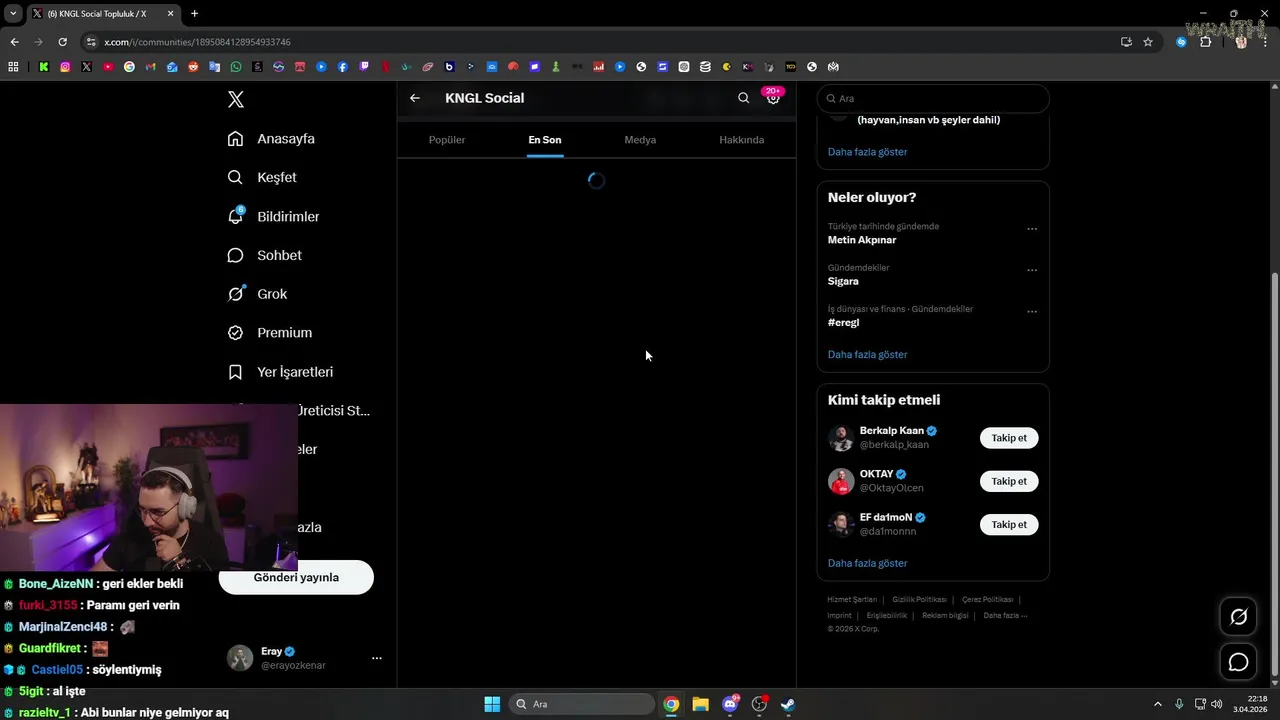Click Daha fazla göster under Kimi takip etmeli

coord(867,563)
